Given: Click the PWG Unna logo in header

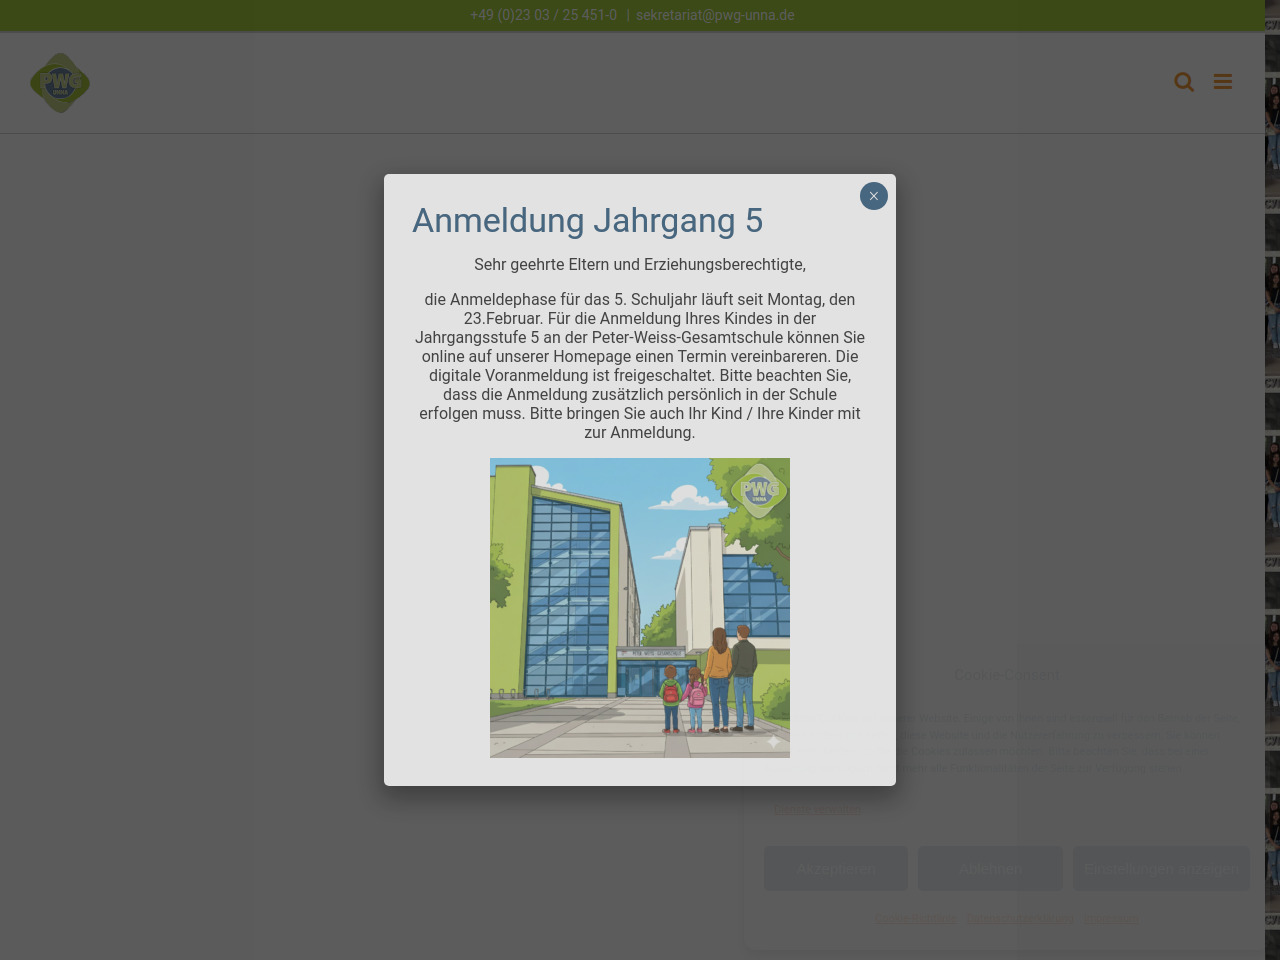Looking at the screenshot, I should 60,83.
